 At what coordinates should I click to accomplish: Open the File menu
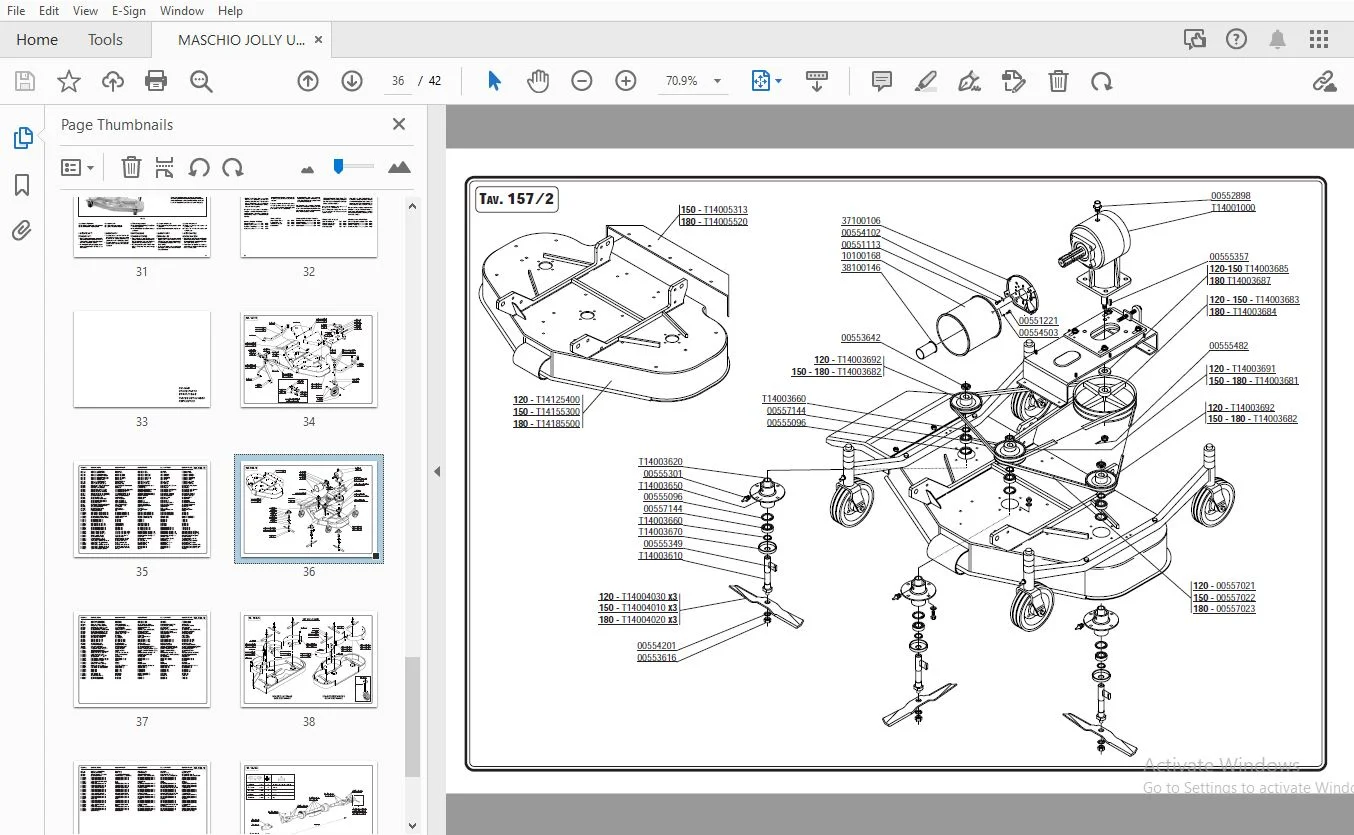[16, 11]
